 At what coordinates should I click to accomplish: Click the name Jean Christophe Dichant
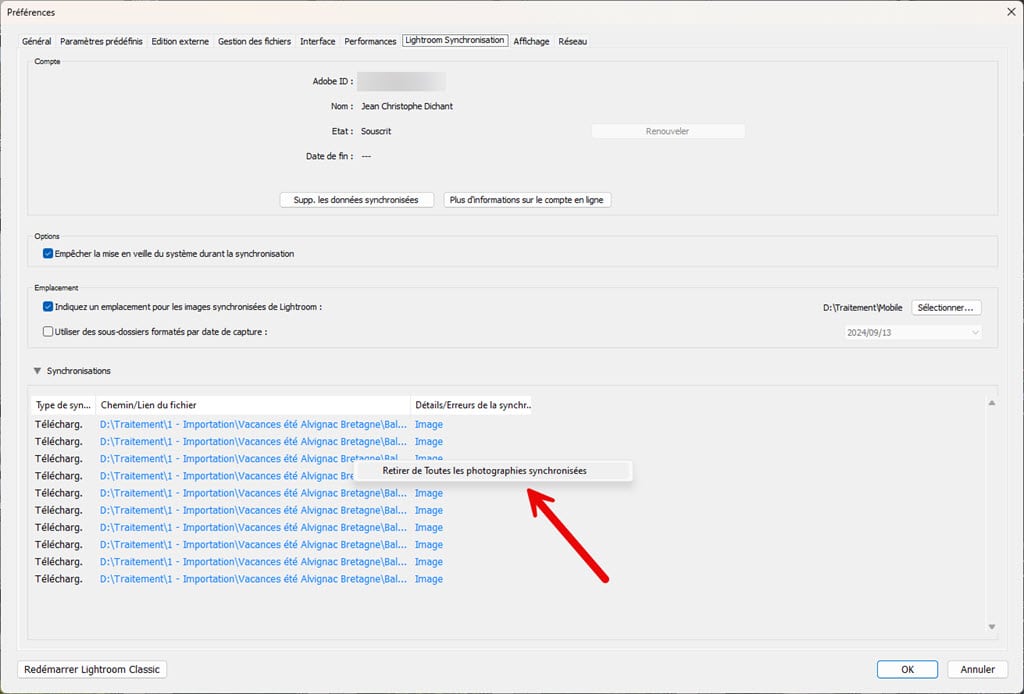coord(407,106)
